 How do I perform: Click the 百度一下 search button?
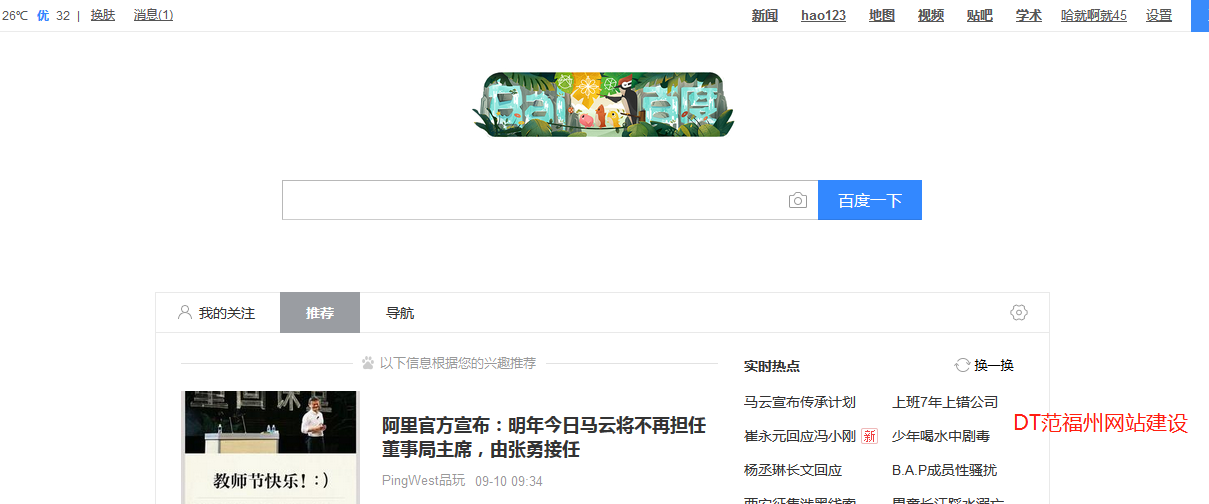870,200
